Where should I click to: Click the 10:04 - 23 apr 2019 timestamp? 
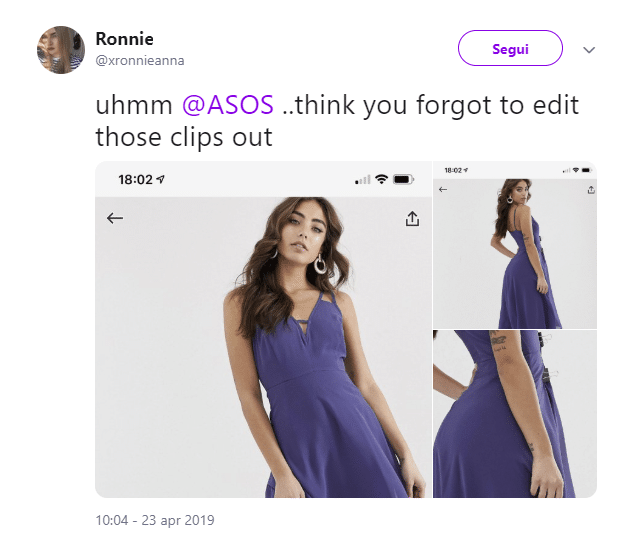pyautogui.click(x=154, y=520)
